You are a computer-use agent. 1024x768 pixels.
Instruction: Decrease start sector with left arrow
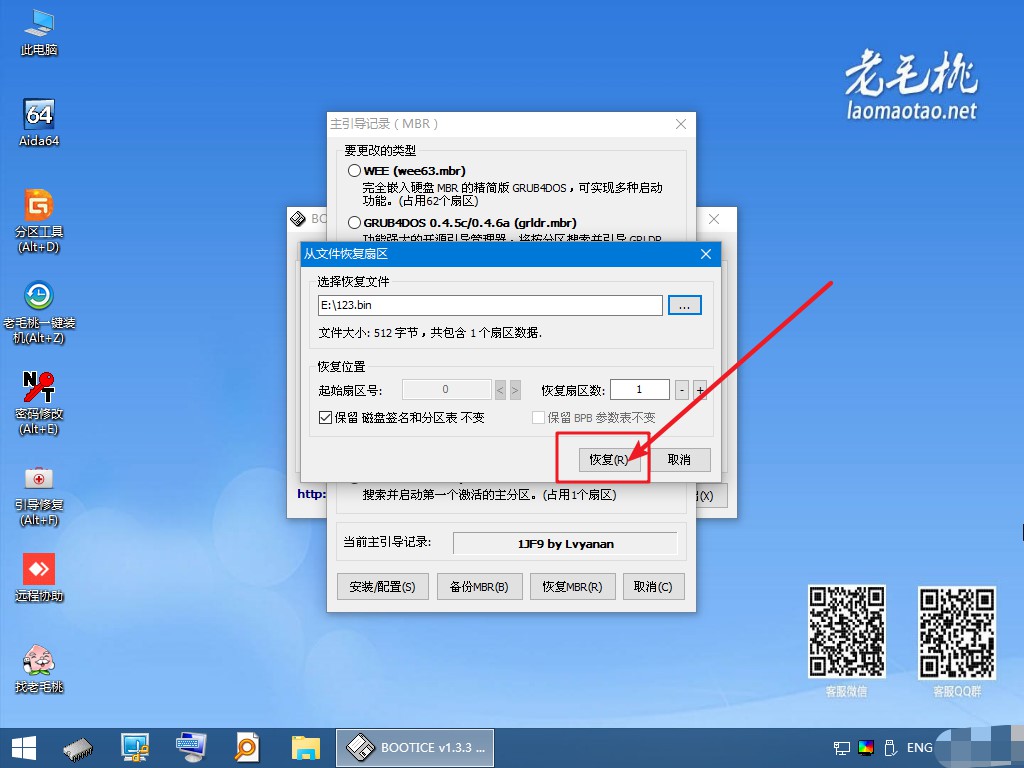(x=500, y=391)
